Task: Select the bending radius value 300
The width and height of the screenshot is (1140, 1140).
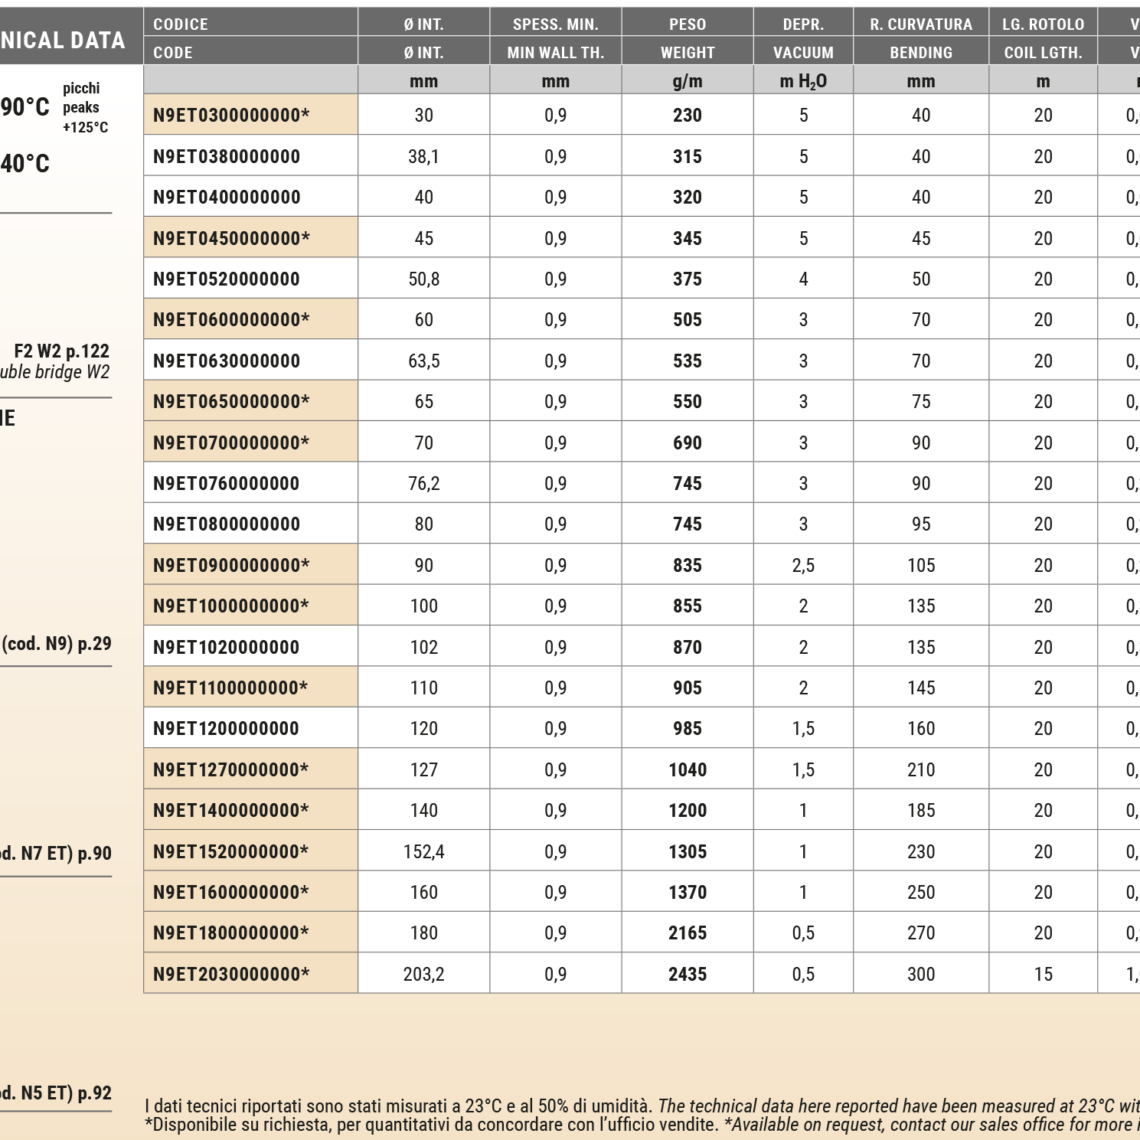Action: click(x=920, y=974)
